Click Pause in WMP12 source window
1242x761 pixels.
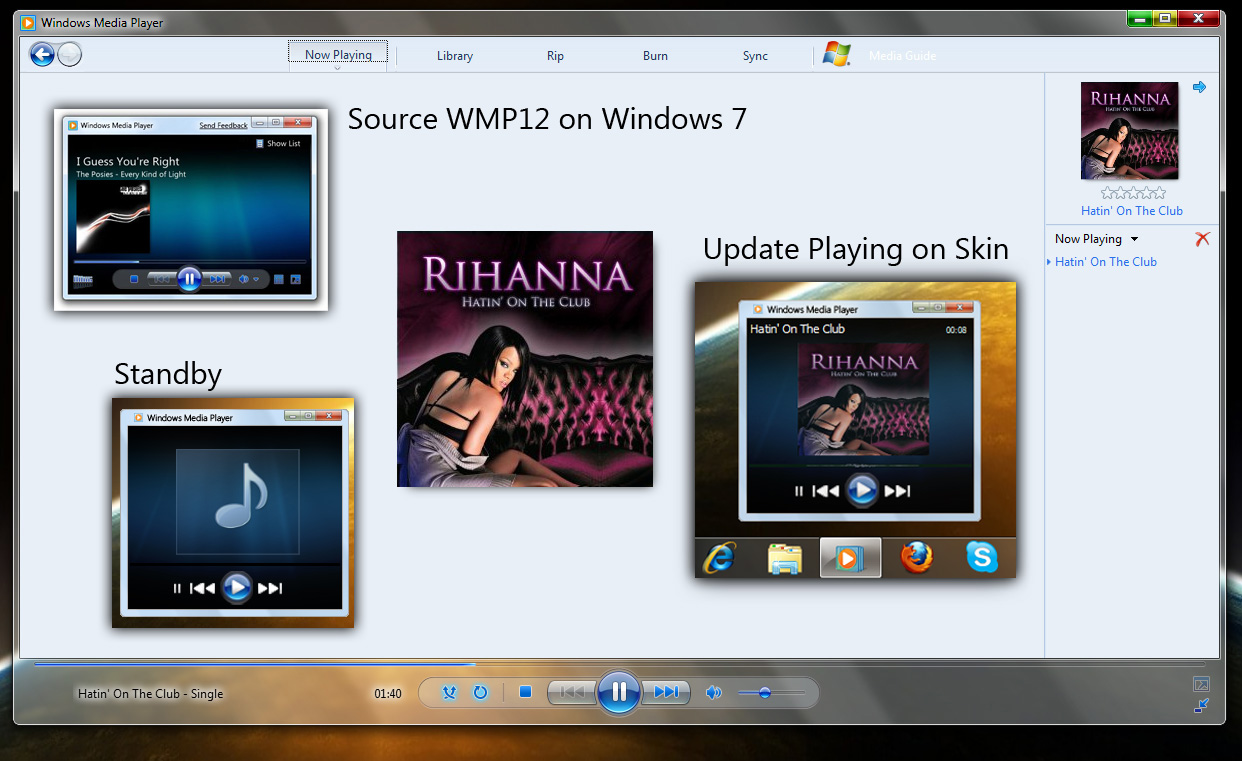[189, 279]
